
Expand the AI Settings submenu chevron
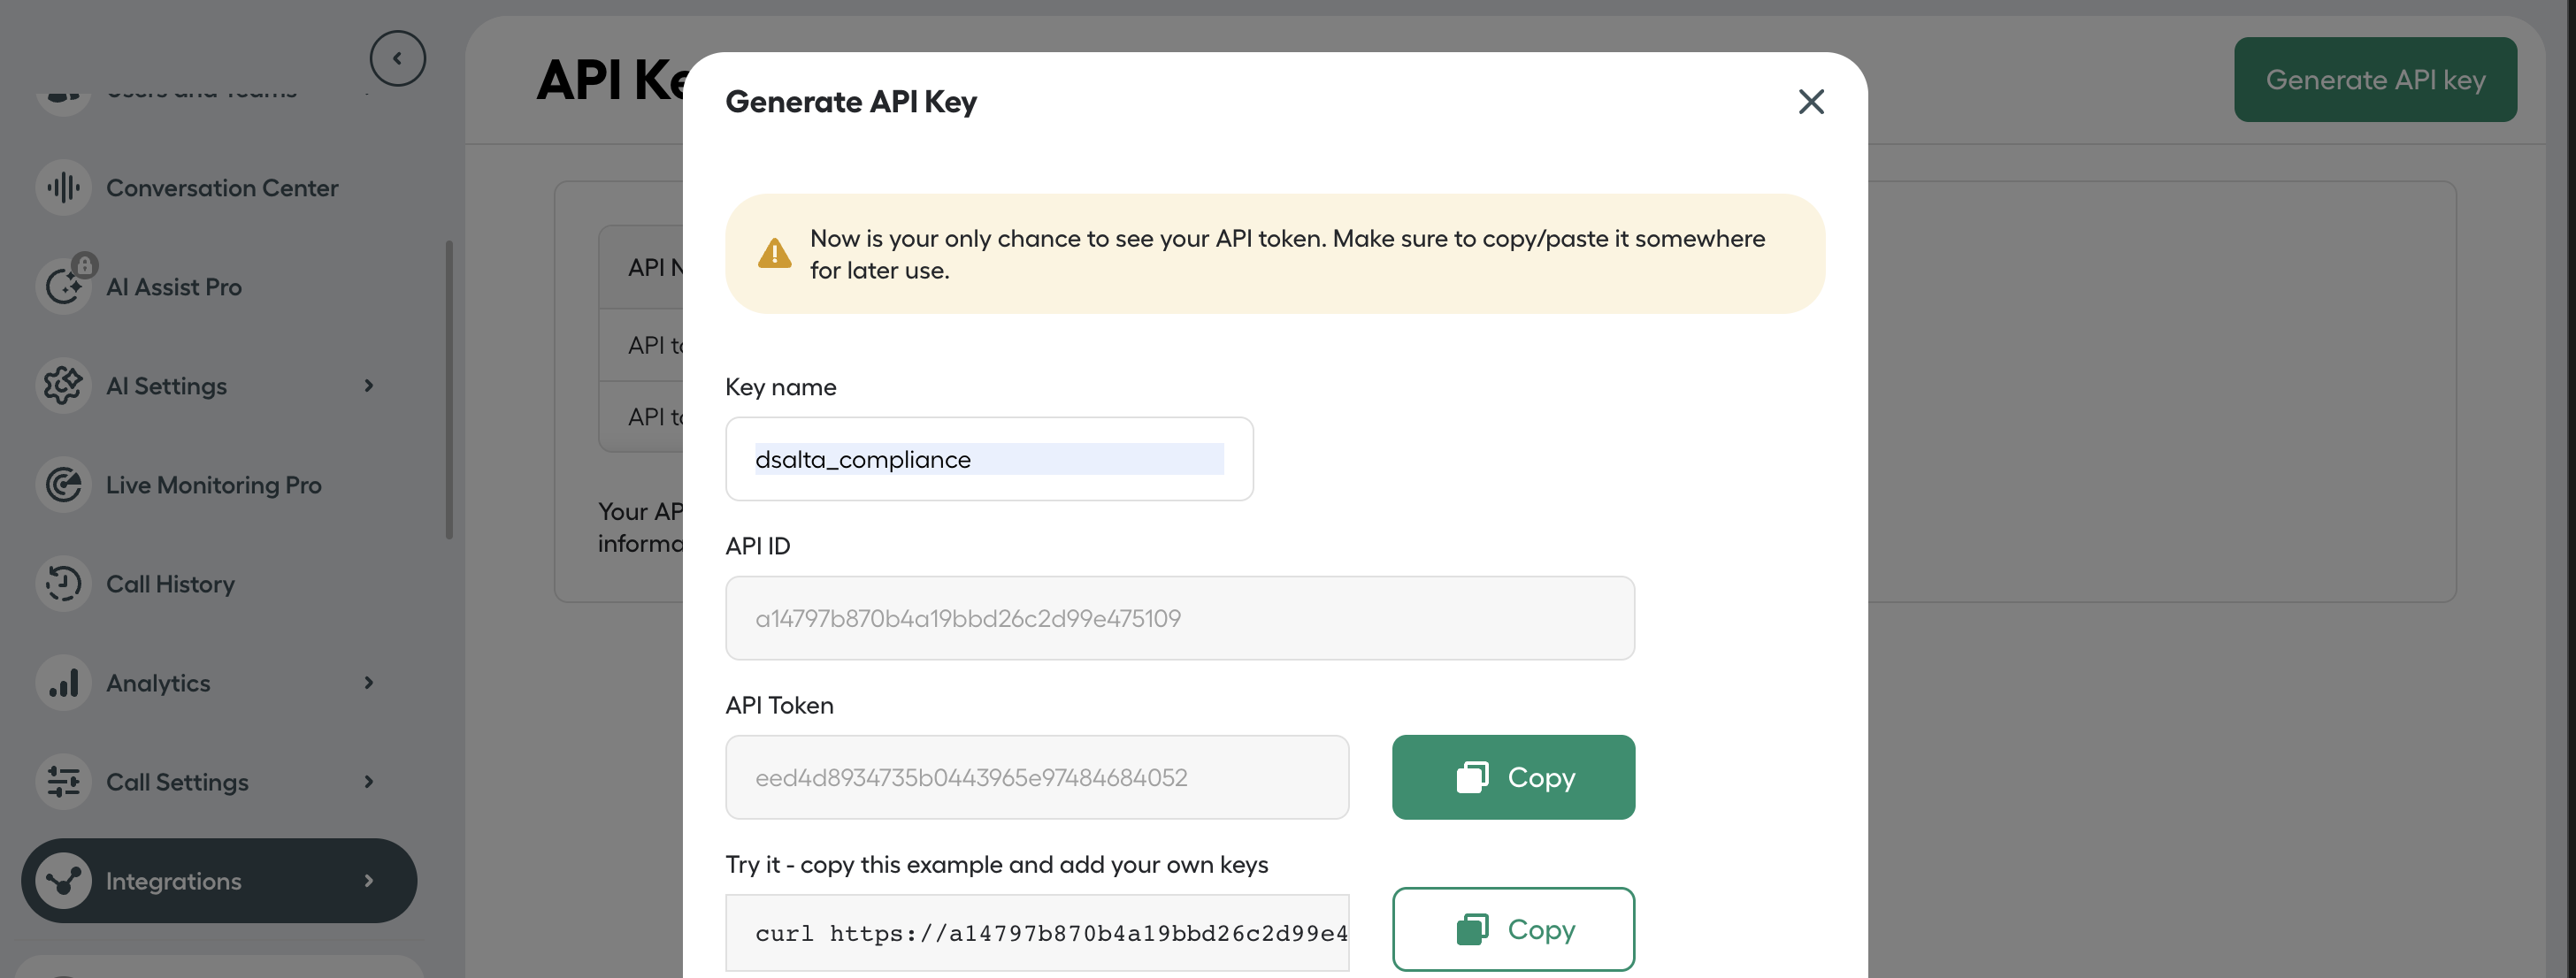pyautogui.click(x=369, y=385)
